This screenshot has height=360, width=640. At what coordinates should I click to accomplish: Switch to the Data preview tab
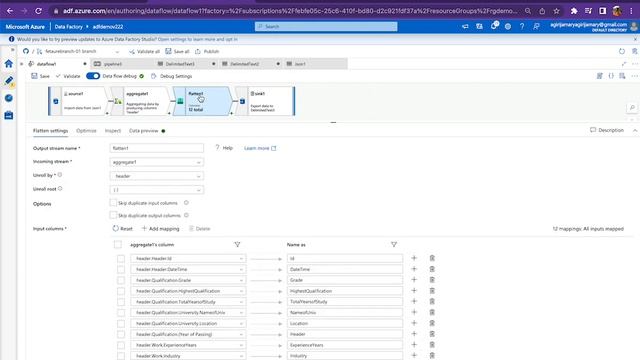[144, 131]
